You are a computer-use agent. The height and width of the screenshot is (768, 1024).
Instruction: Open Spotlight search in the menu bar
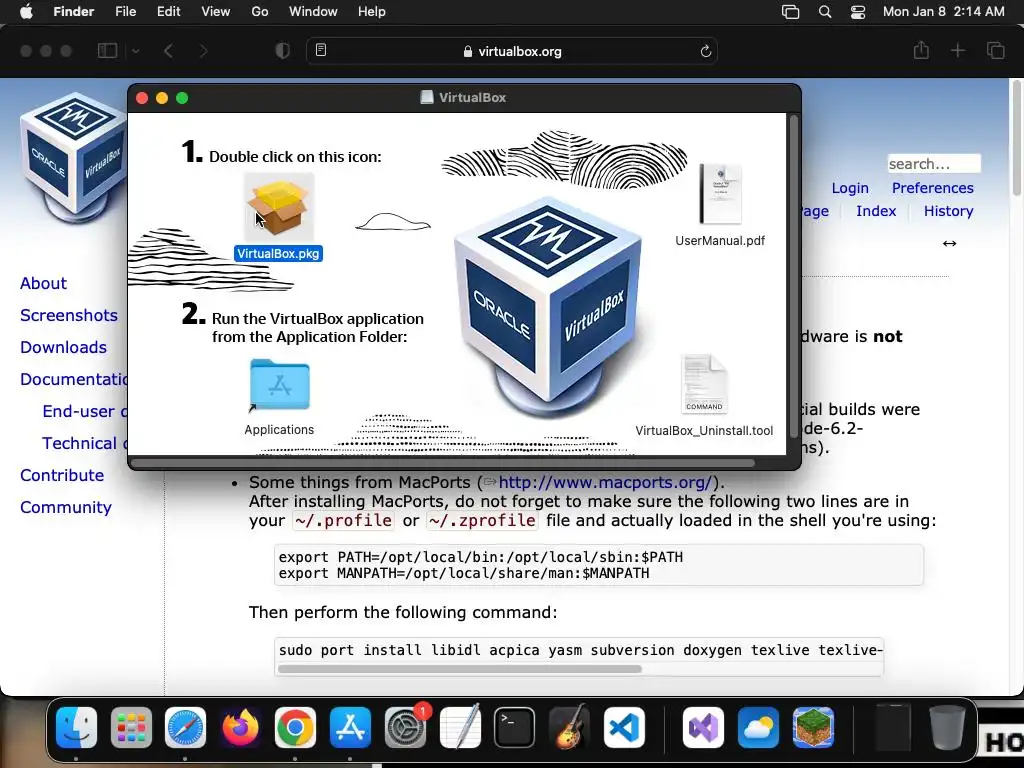click(825, 12)
